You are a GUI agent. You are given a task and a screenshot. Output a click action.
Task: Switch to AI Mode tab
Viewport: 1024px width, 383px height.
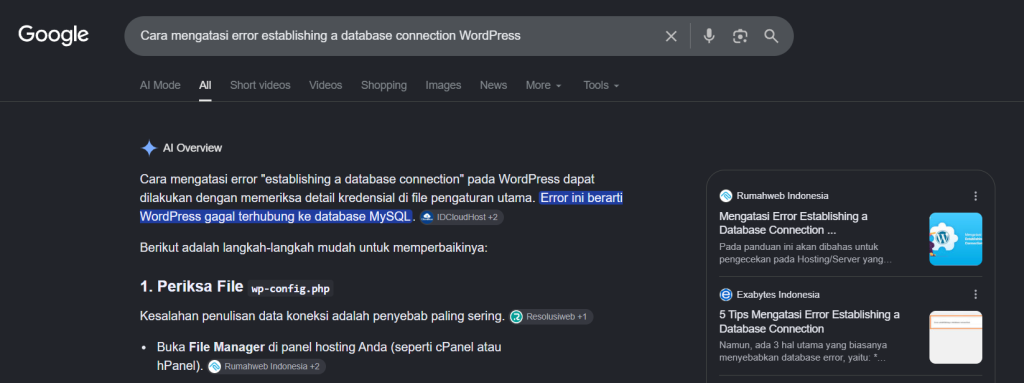click(x=160, y=86)
